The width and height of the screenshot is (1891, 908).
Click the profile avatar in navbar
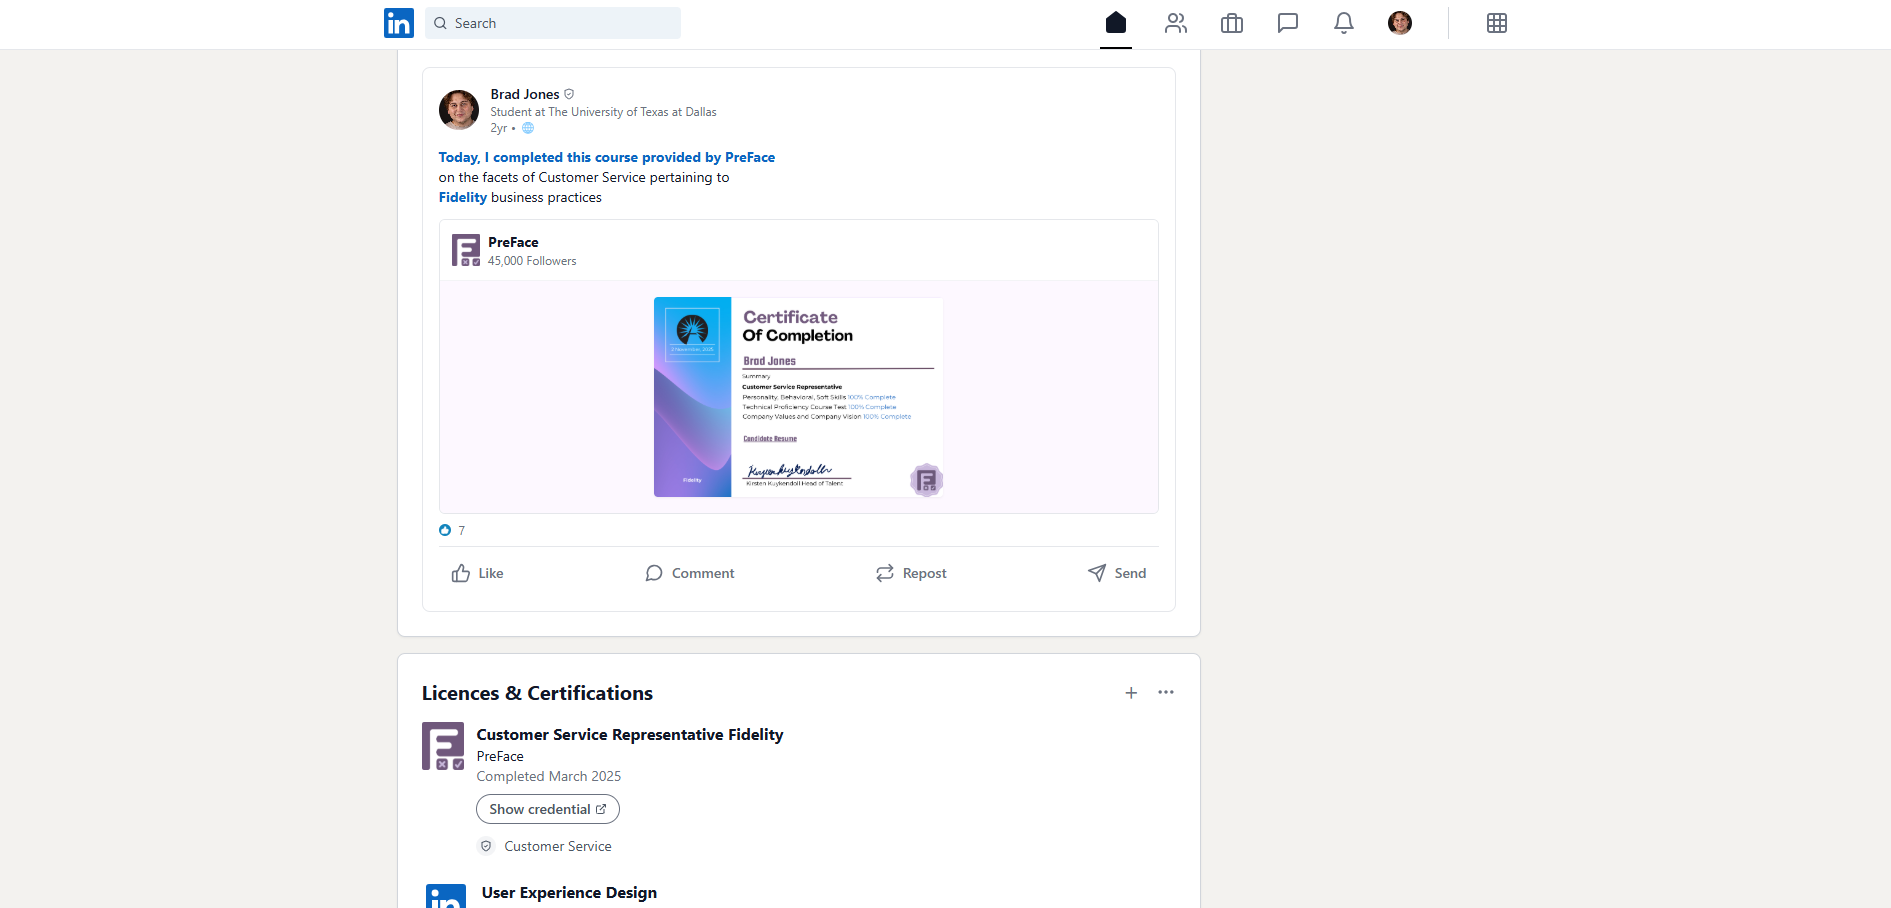pos(1400,23)
